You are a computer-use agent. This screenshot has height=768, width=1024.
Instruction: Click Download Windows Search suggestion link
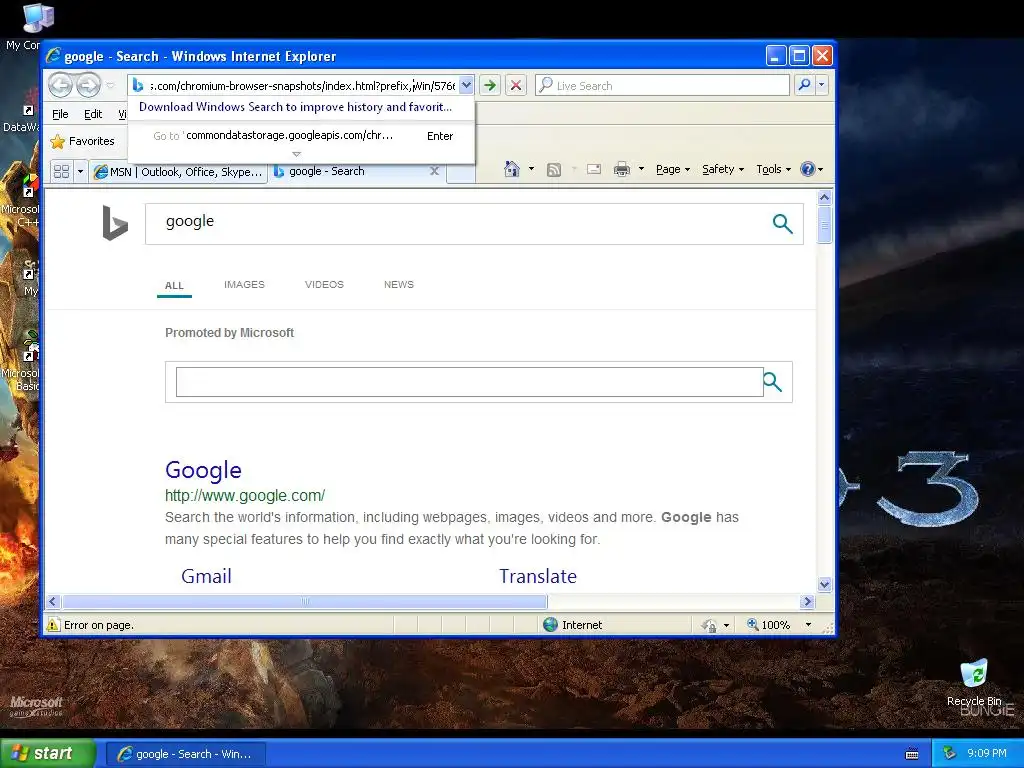point(295,107)
